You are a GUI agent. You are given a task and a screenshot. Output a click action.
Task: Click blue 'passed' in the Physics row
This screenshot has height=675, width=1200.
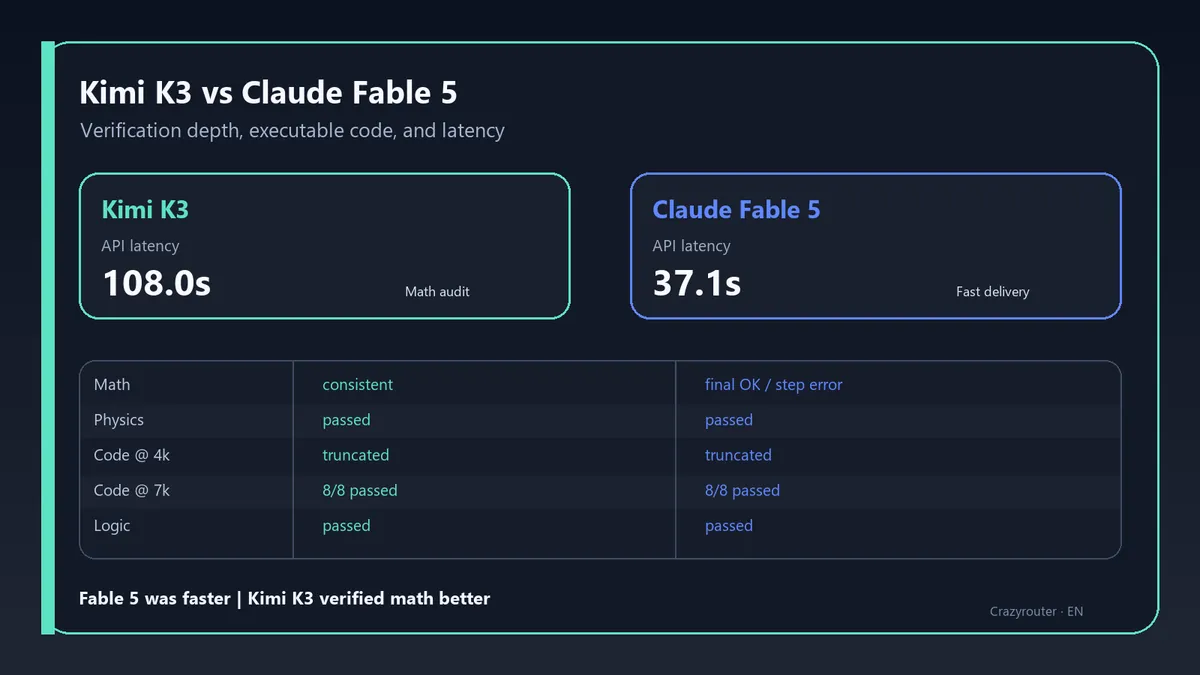coord(728,420)
